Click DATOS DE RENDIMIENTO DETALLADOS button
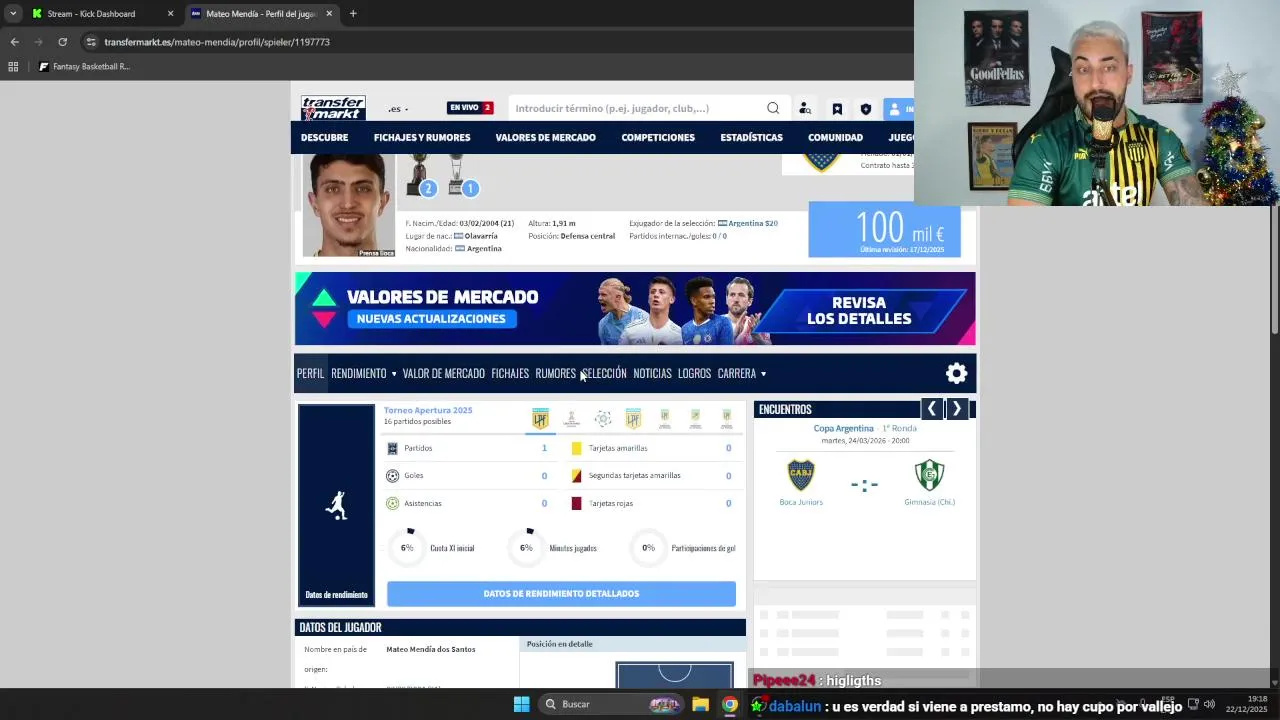Viewport: 1280px width, 720px height. [x=561, y=593]
